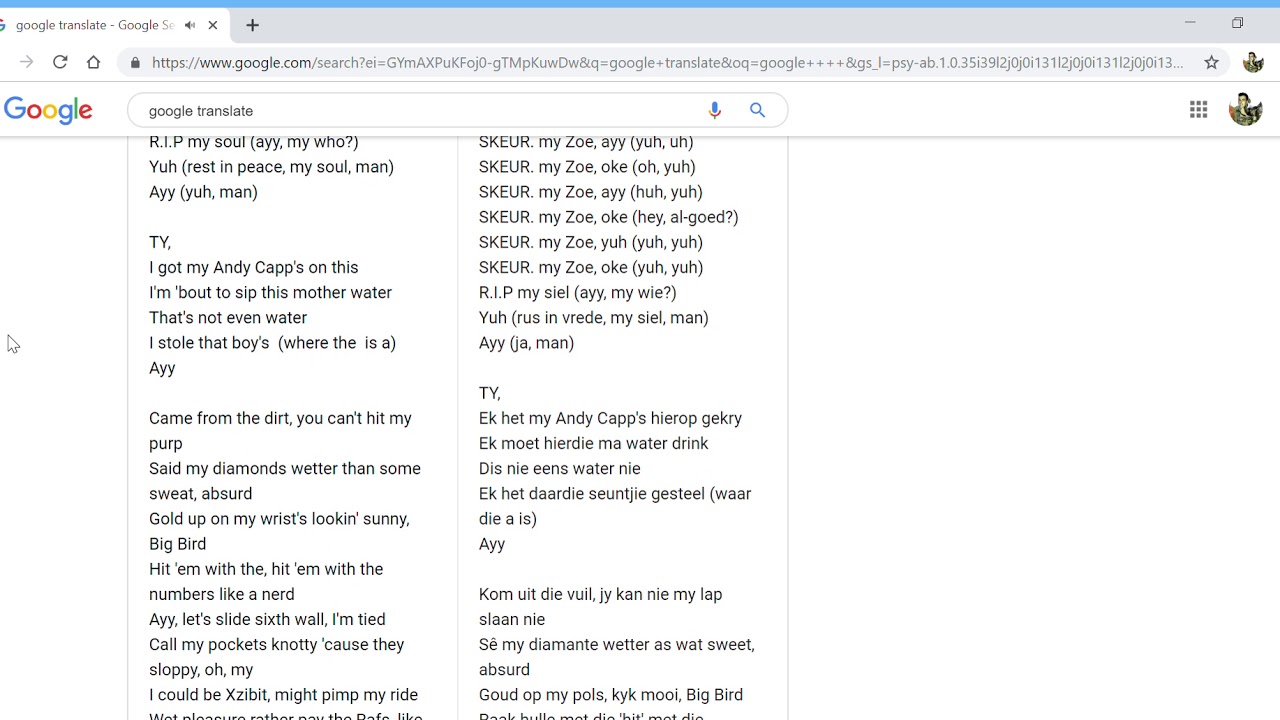The height and width of the screenshot is (720, 1280).
Task: Open a new browser tab
Action: (x=252, y=25)
